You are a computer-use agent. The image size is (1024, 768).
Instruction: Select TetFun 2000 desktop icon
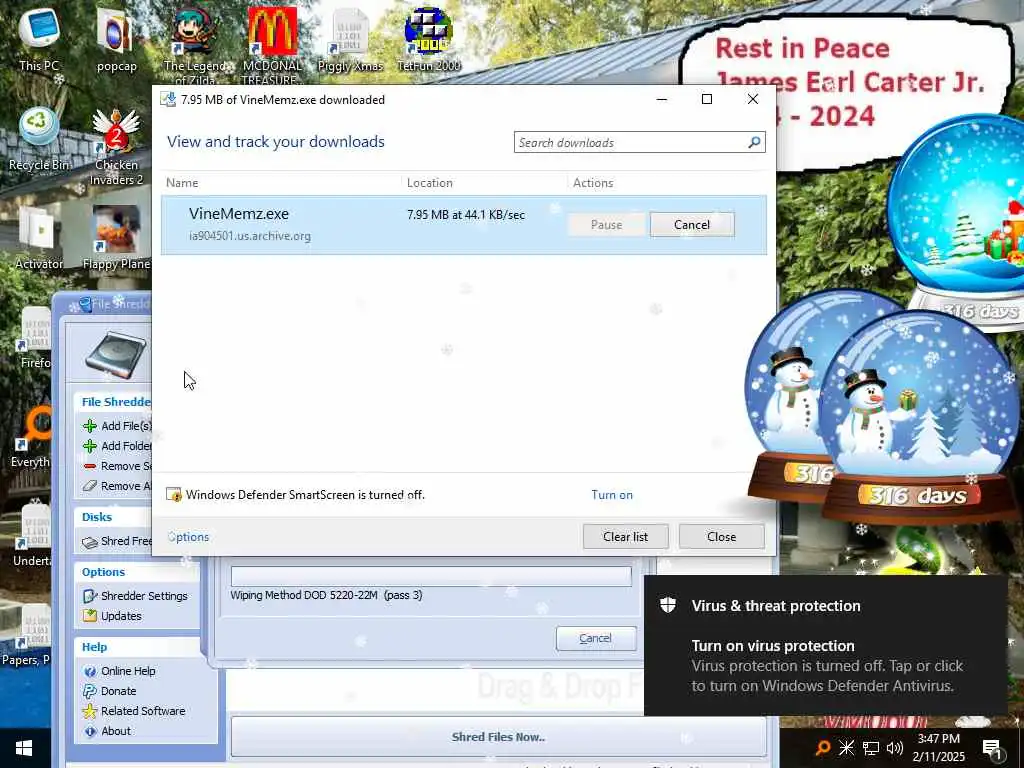coord(428,38)
